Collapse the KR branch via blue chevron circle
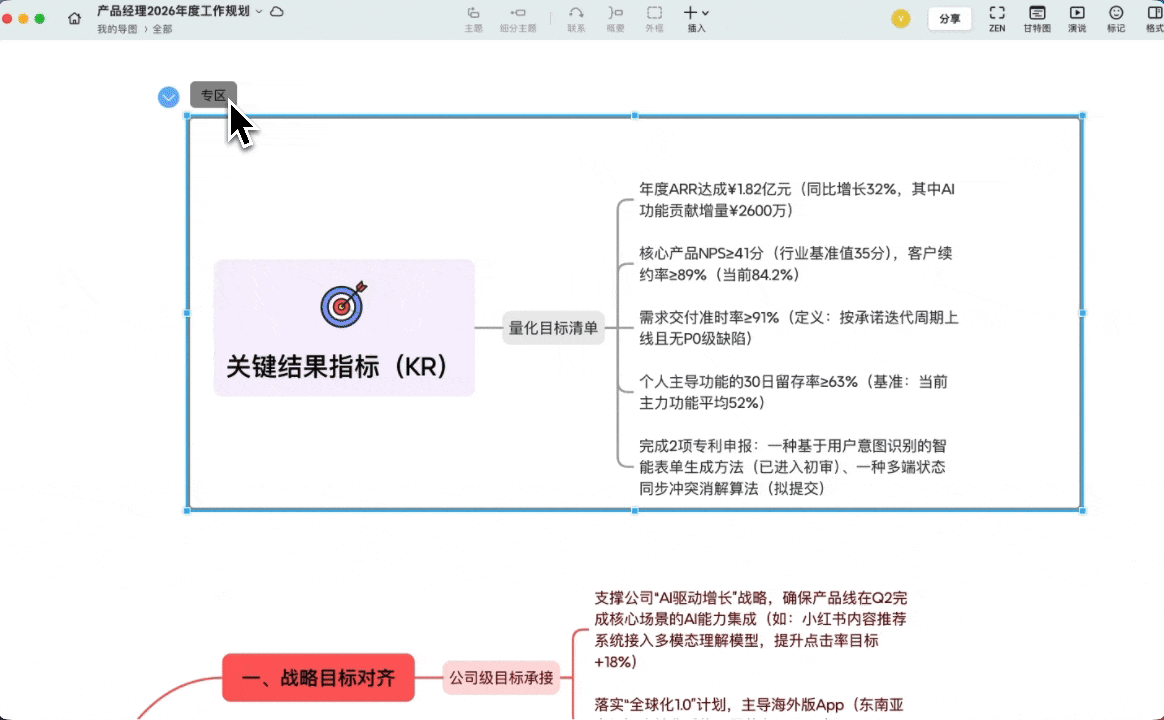 click(168, 97)
